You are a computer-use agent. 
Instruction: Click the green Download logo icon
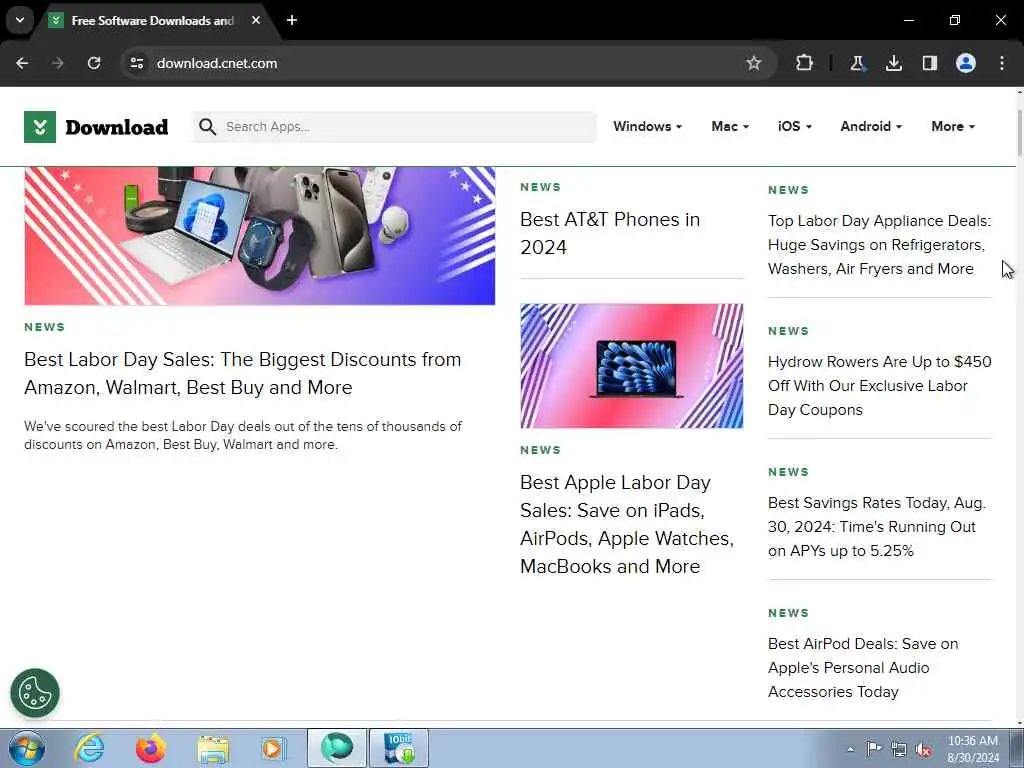point(40,127)
